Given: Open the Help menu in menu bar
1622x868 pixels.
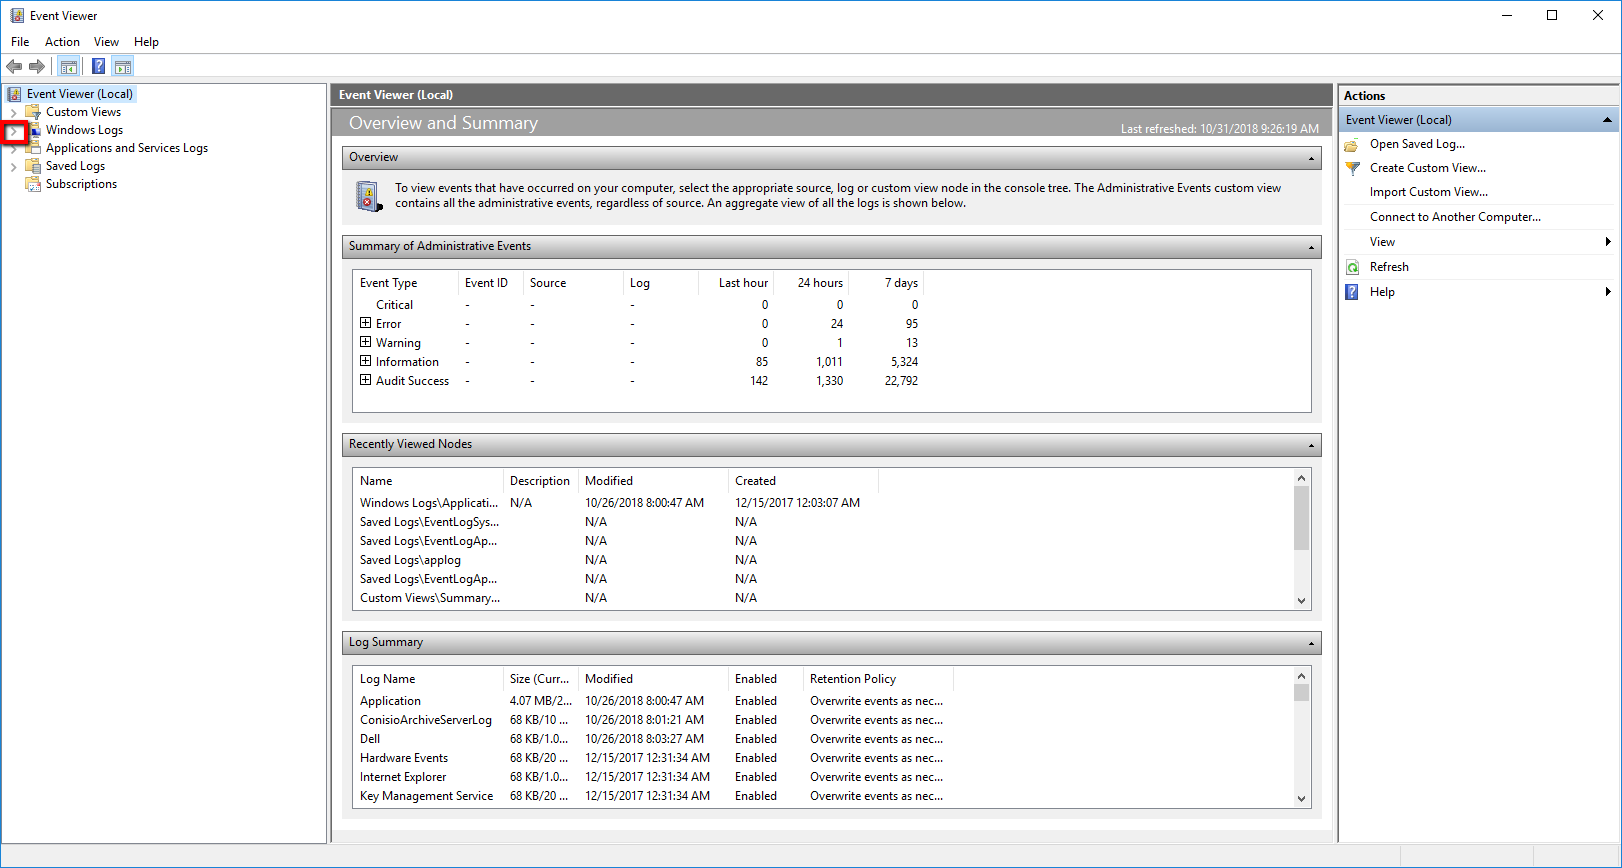Looking at the screenshot, I should [146, 42].
